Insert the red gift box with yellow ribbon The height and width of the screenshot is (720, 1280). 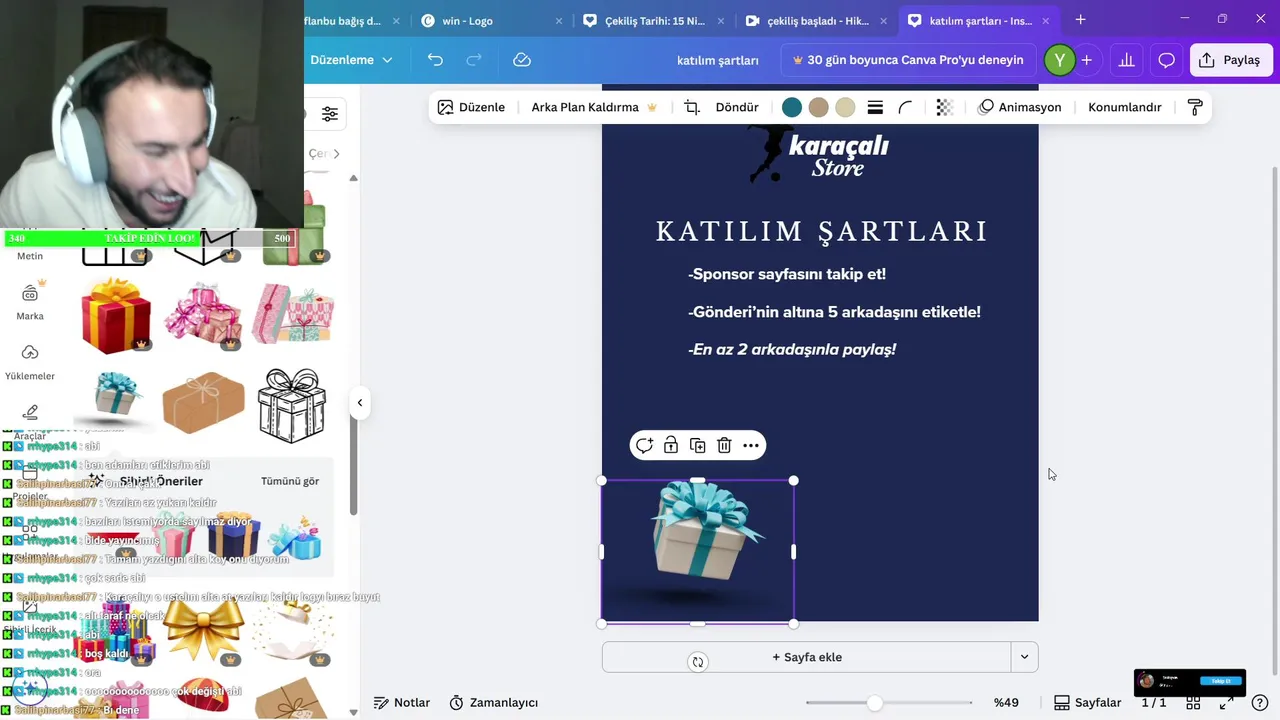click(116, 315)
